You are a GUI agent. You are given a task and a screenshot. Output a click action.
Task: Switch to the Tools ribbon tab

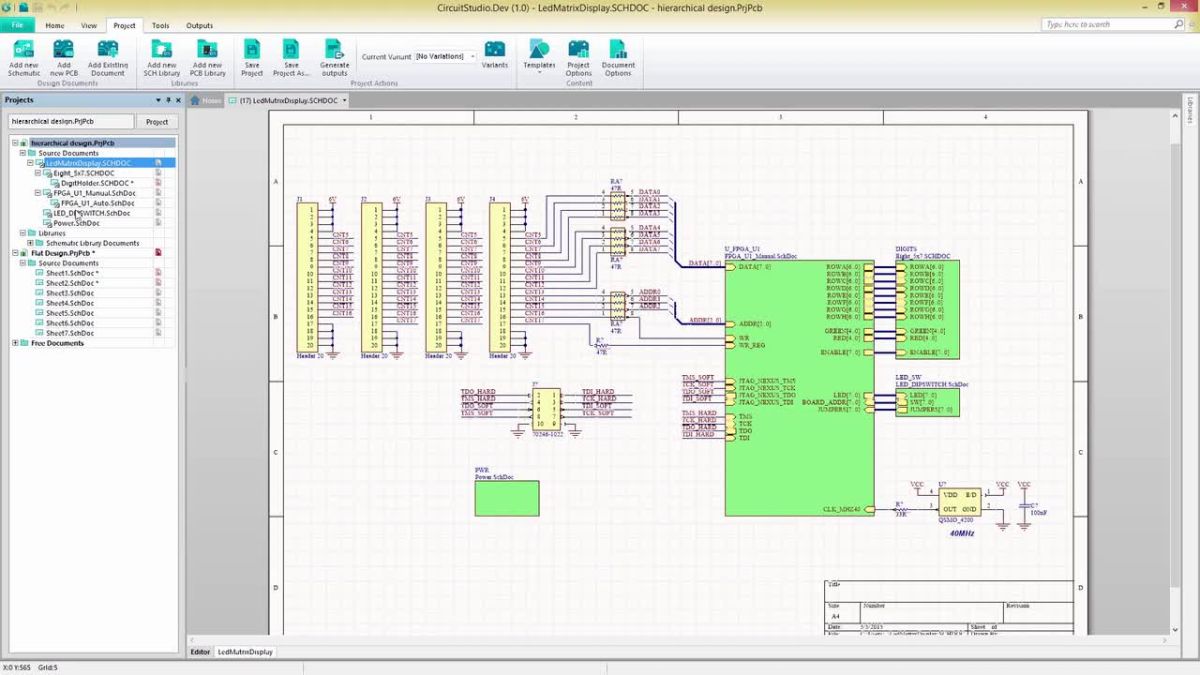pyautogui.click(x=159, y=25)
